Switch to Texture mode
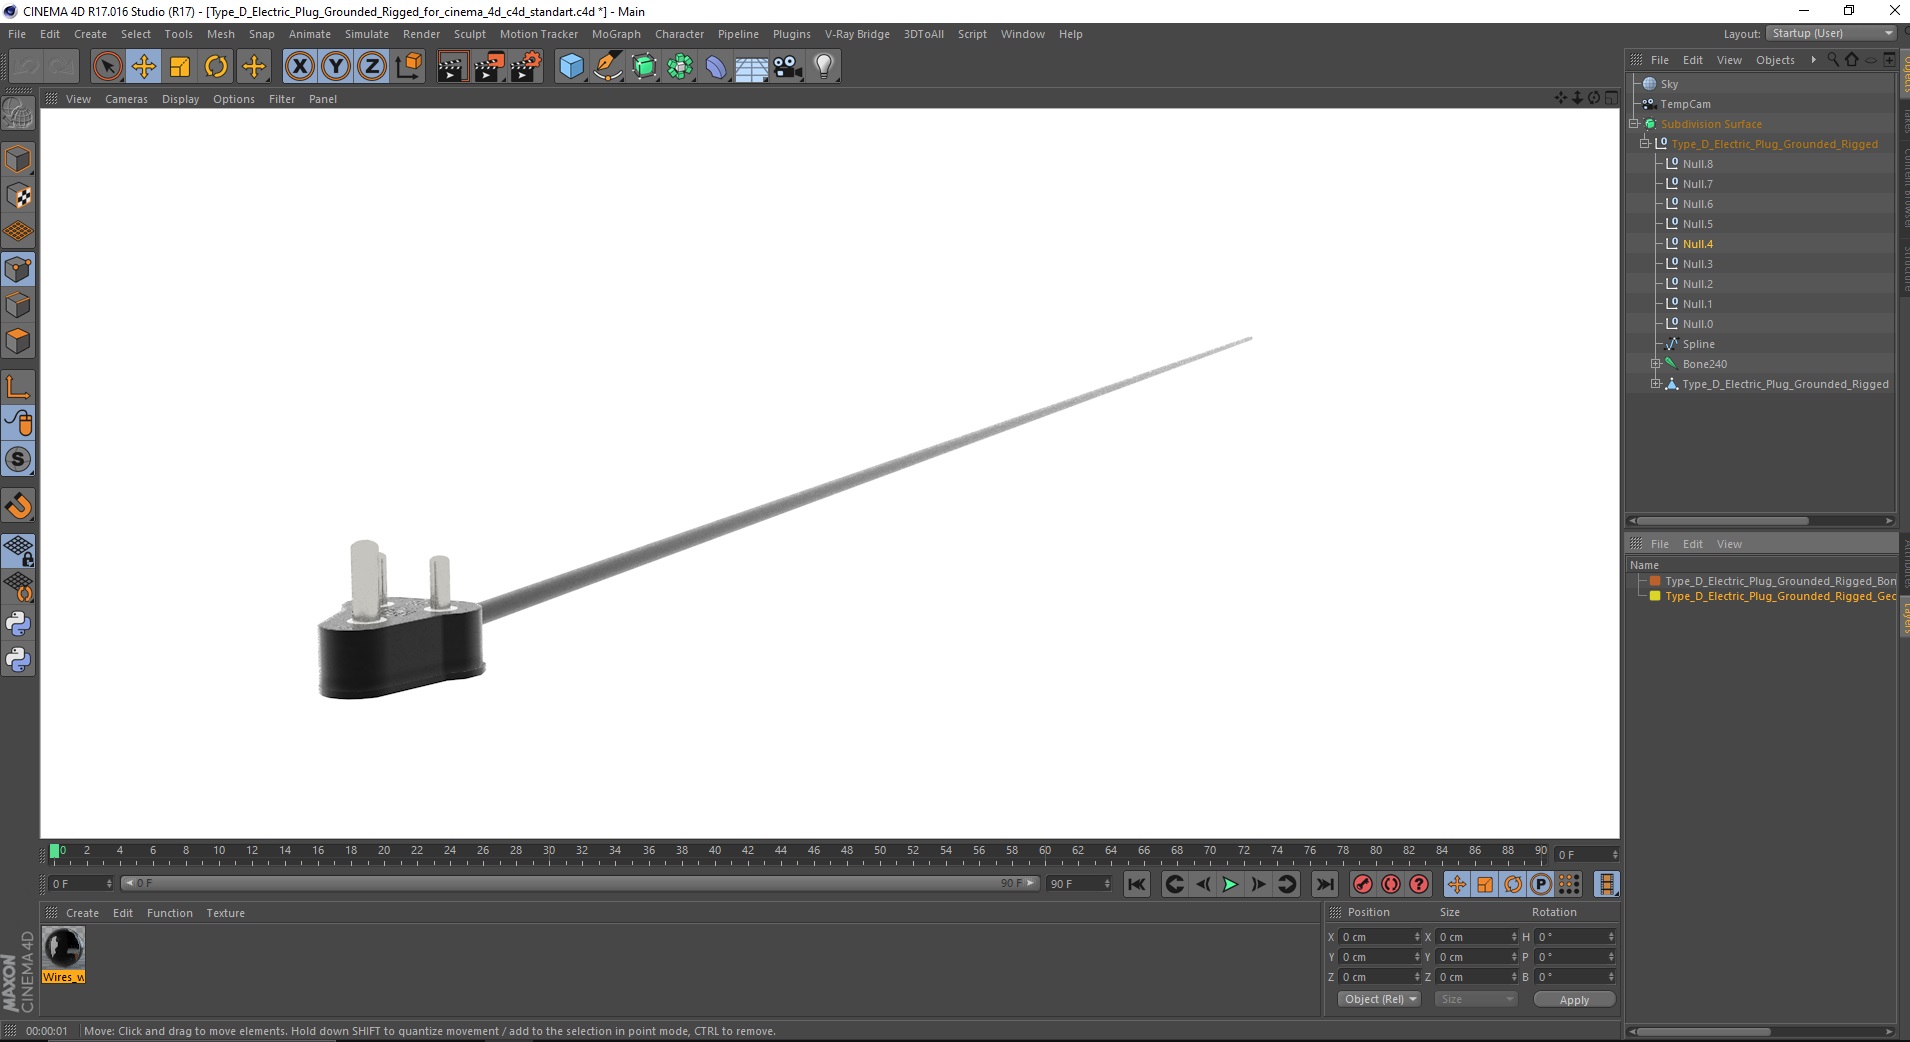Image resolution: width=1910 pixels, height=1042 pixels. (x=18, y=196)
